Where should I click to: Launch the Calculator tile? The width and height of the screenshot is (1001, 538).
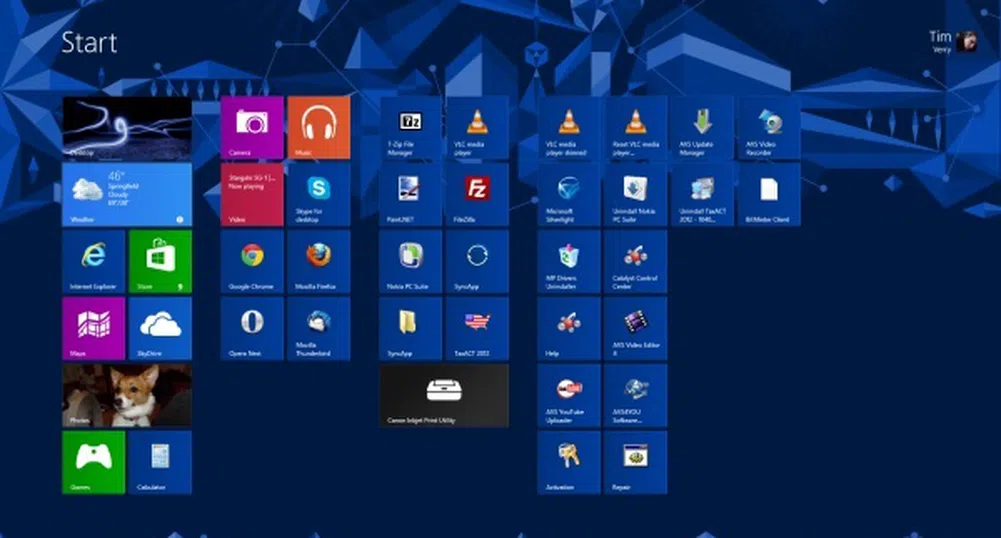(160, 463)
